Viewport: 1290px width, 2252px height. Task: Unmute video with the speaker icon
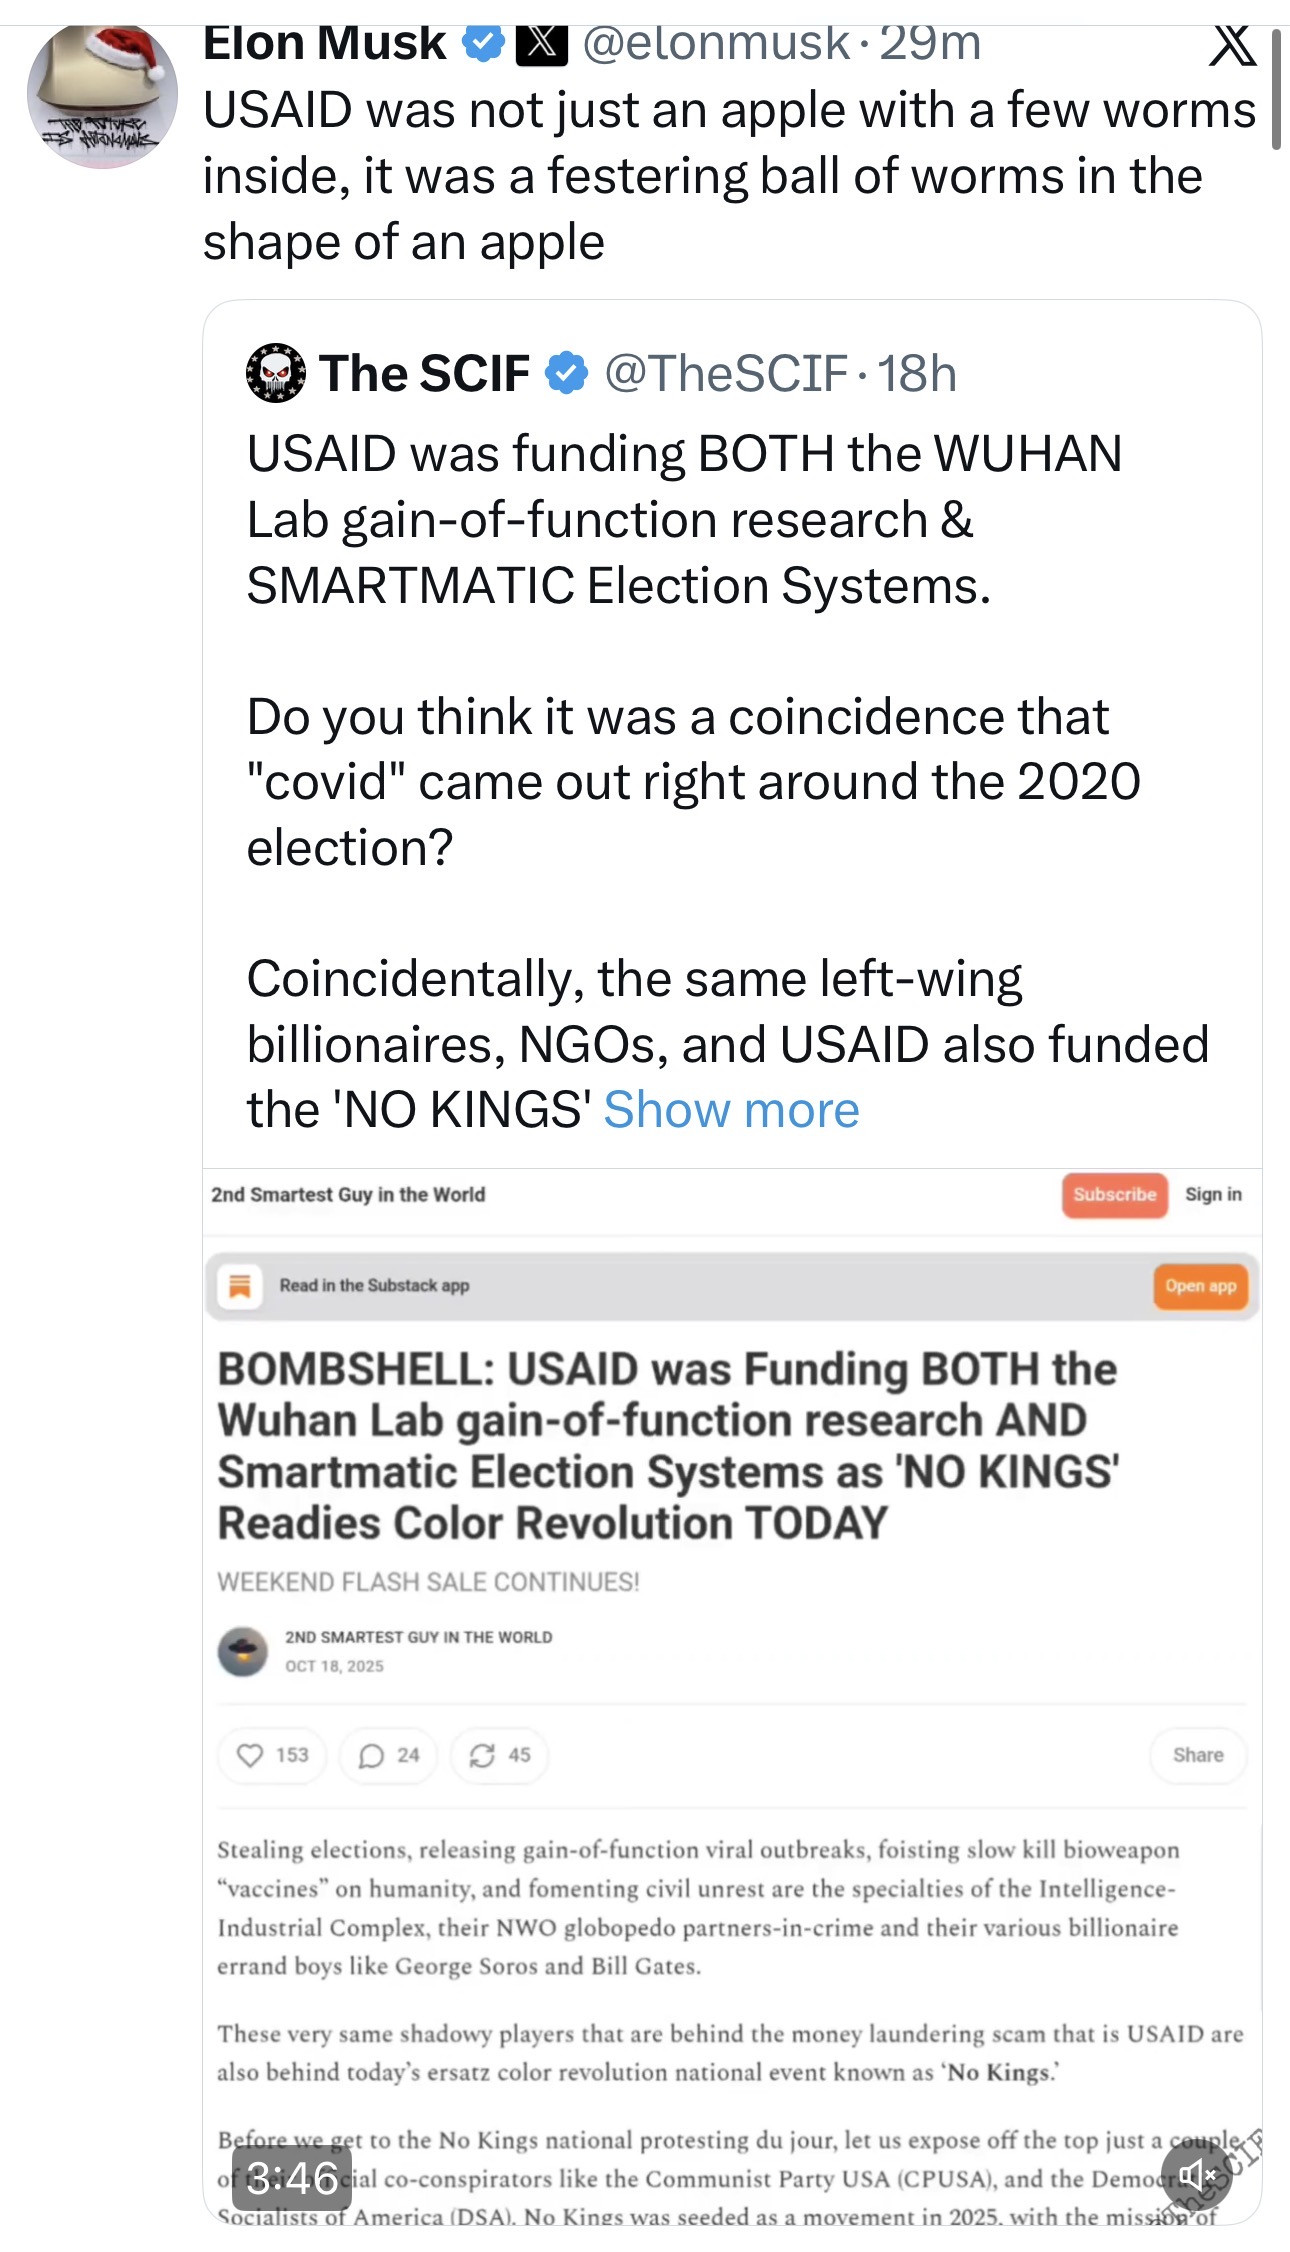tap(1195, 2174)
